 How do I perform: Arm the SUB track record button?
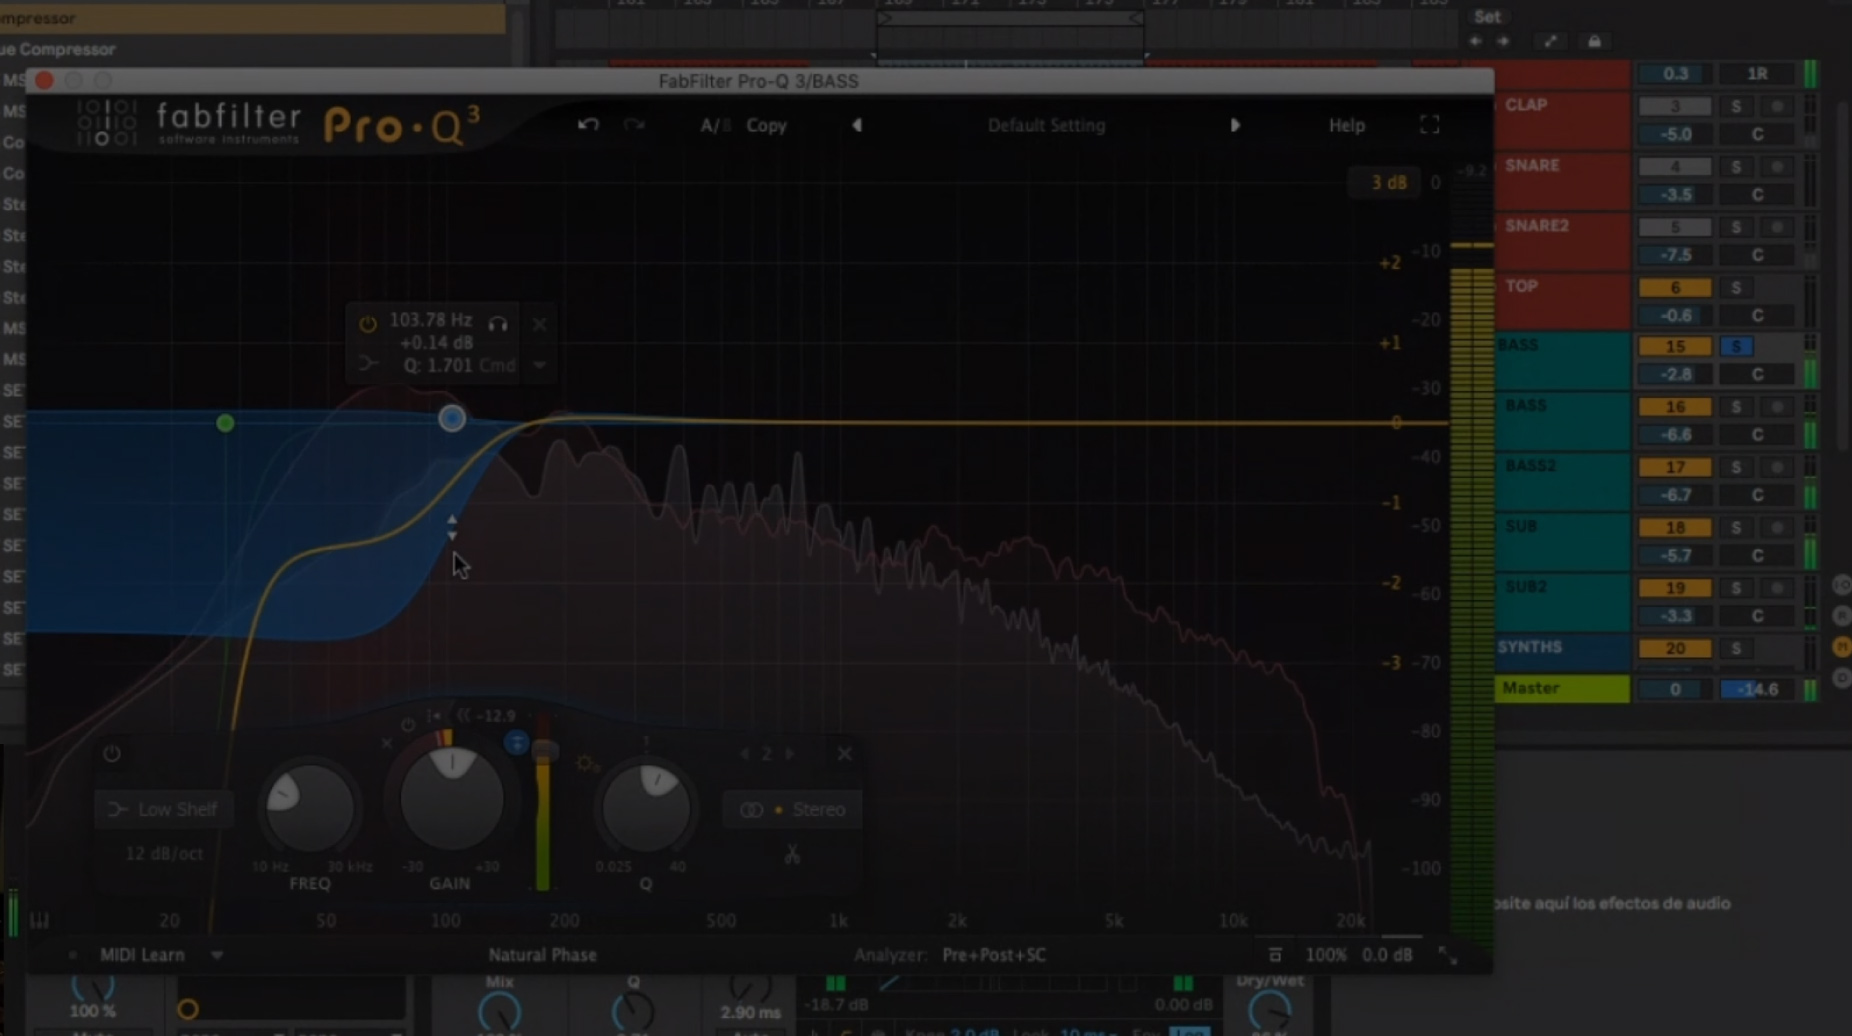click(1777, 528)
